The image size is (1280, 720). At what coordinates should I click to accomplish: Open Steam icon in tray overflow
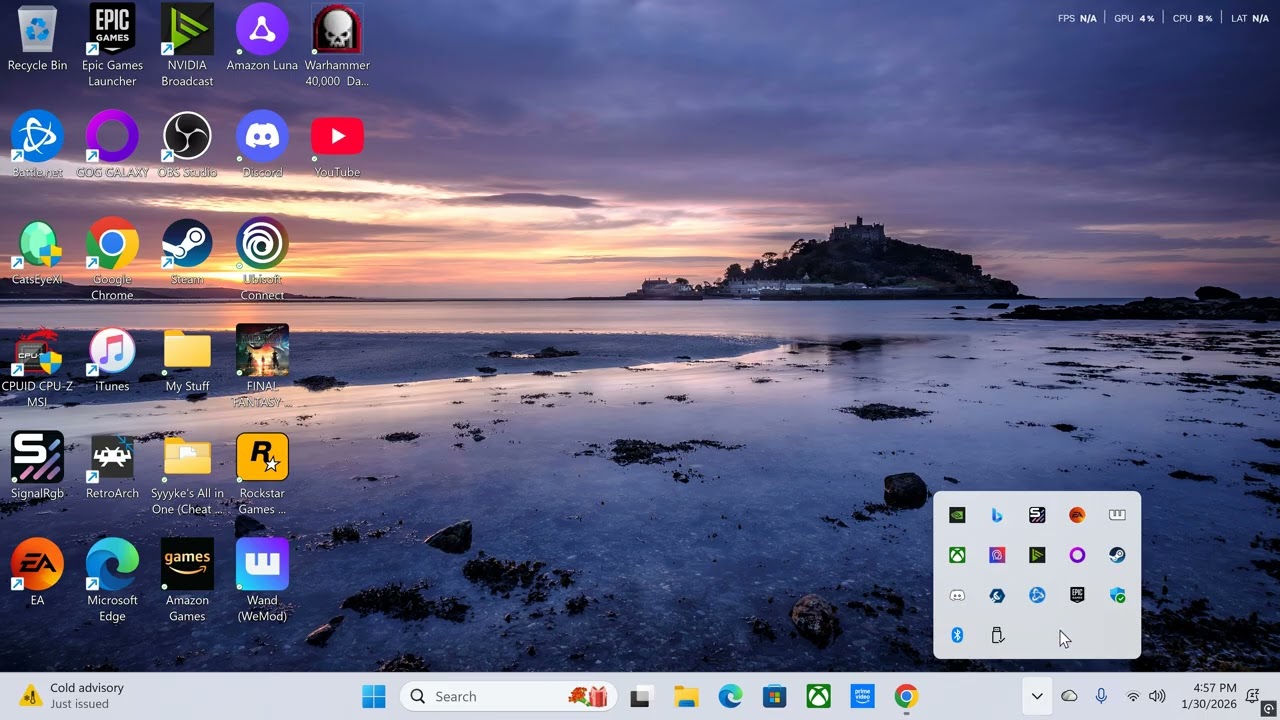coord(1117,555)
